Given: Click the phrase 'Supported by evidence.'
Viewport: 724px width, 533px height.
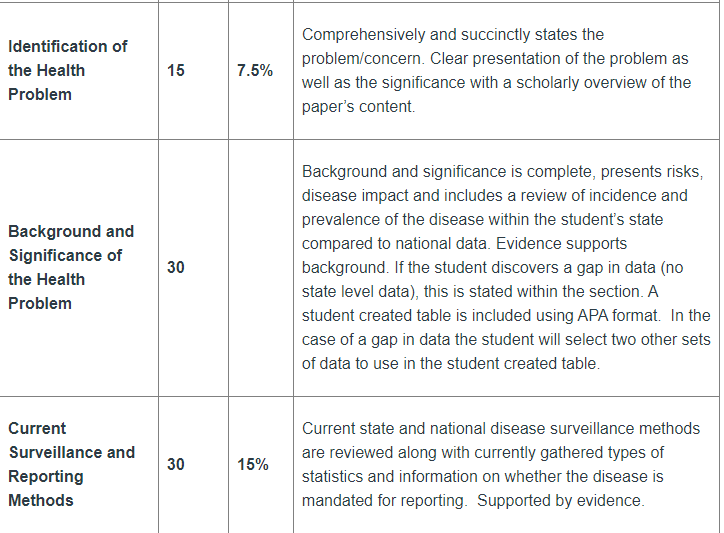Looking at the screenshot, I should click(x=561, y=500).
